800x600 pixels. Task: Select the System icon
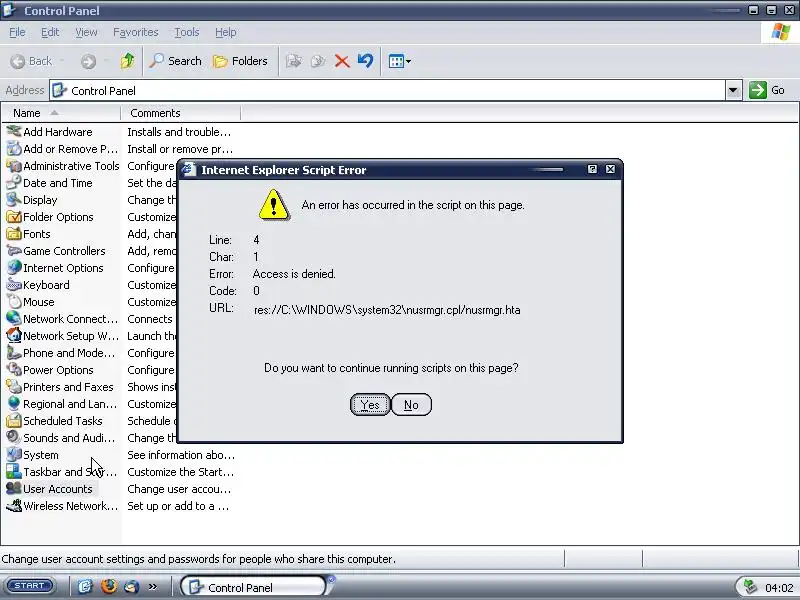coord(14,455)
